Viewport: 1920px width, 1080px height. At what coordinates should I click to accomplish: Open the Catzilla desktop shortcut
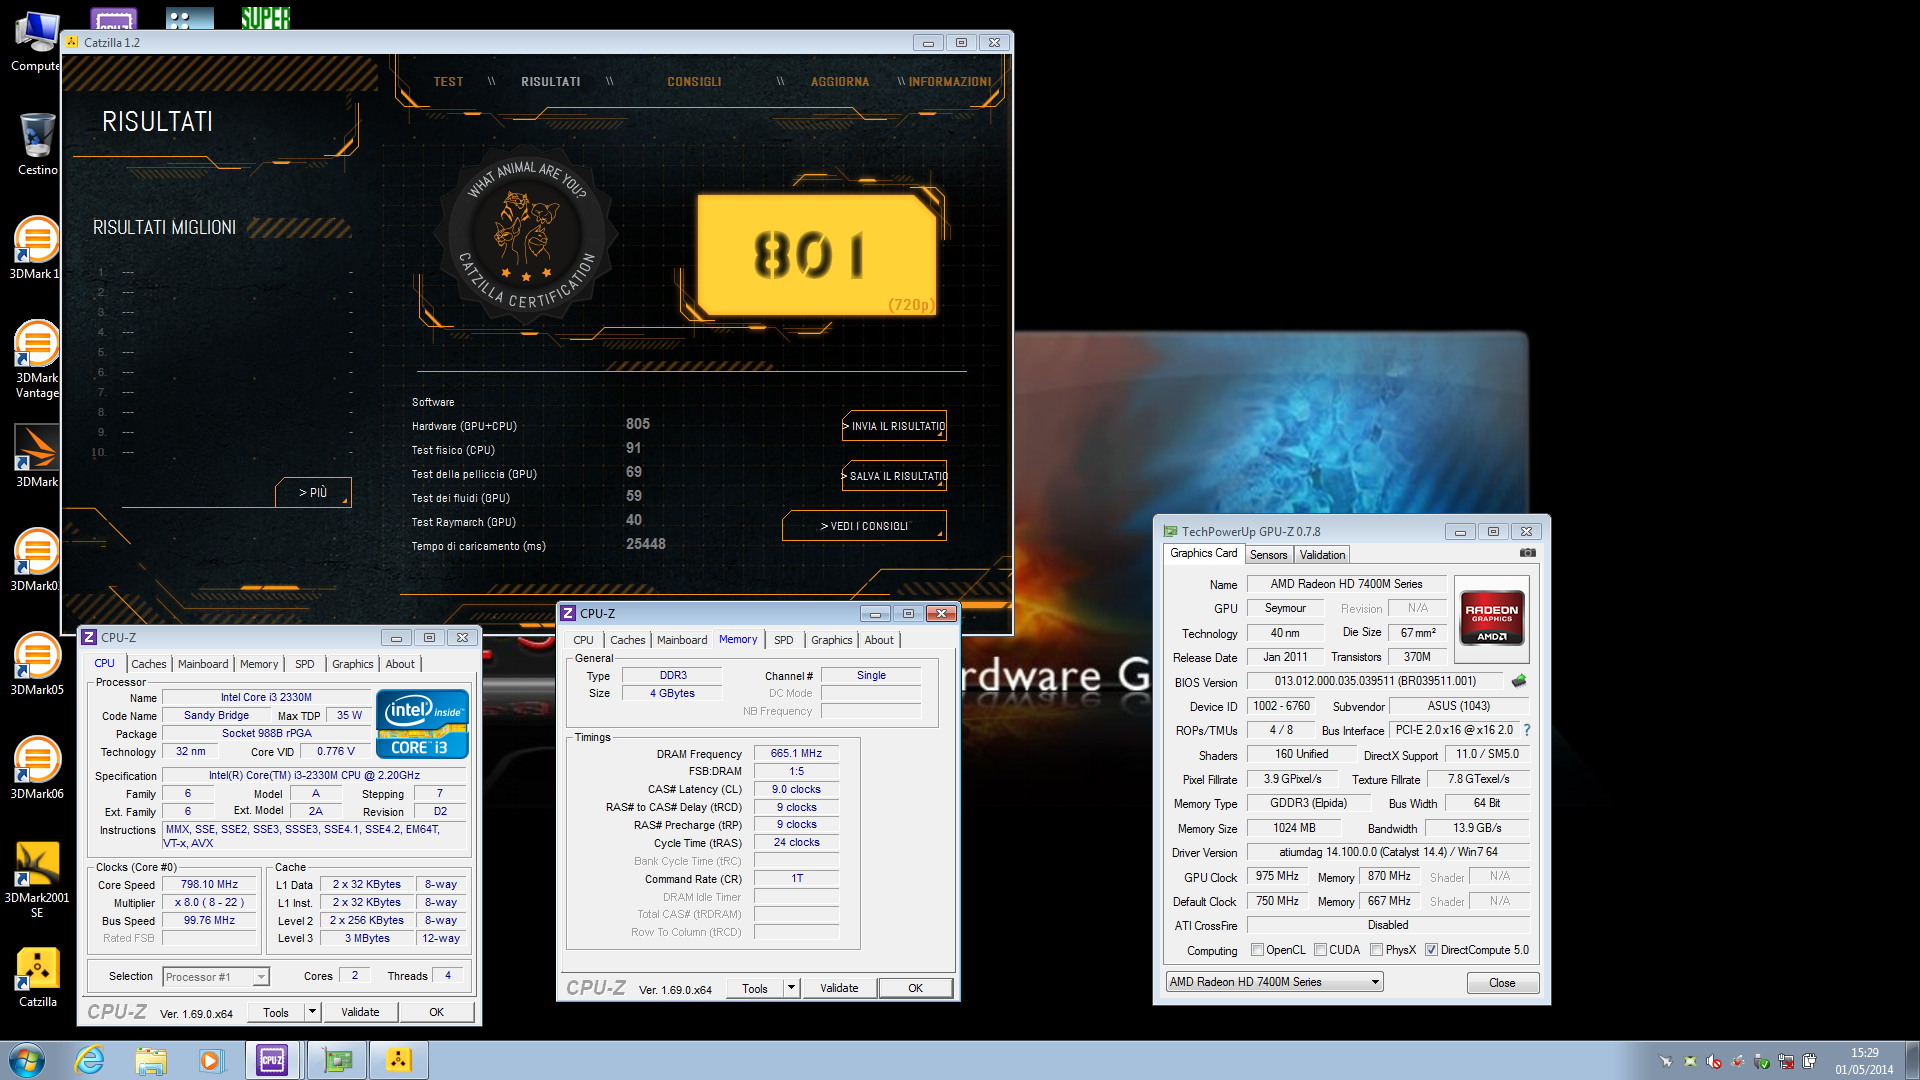pos(37,977)
